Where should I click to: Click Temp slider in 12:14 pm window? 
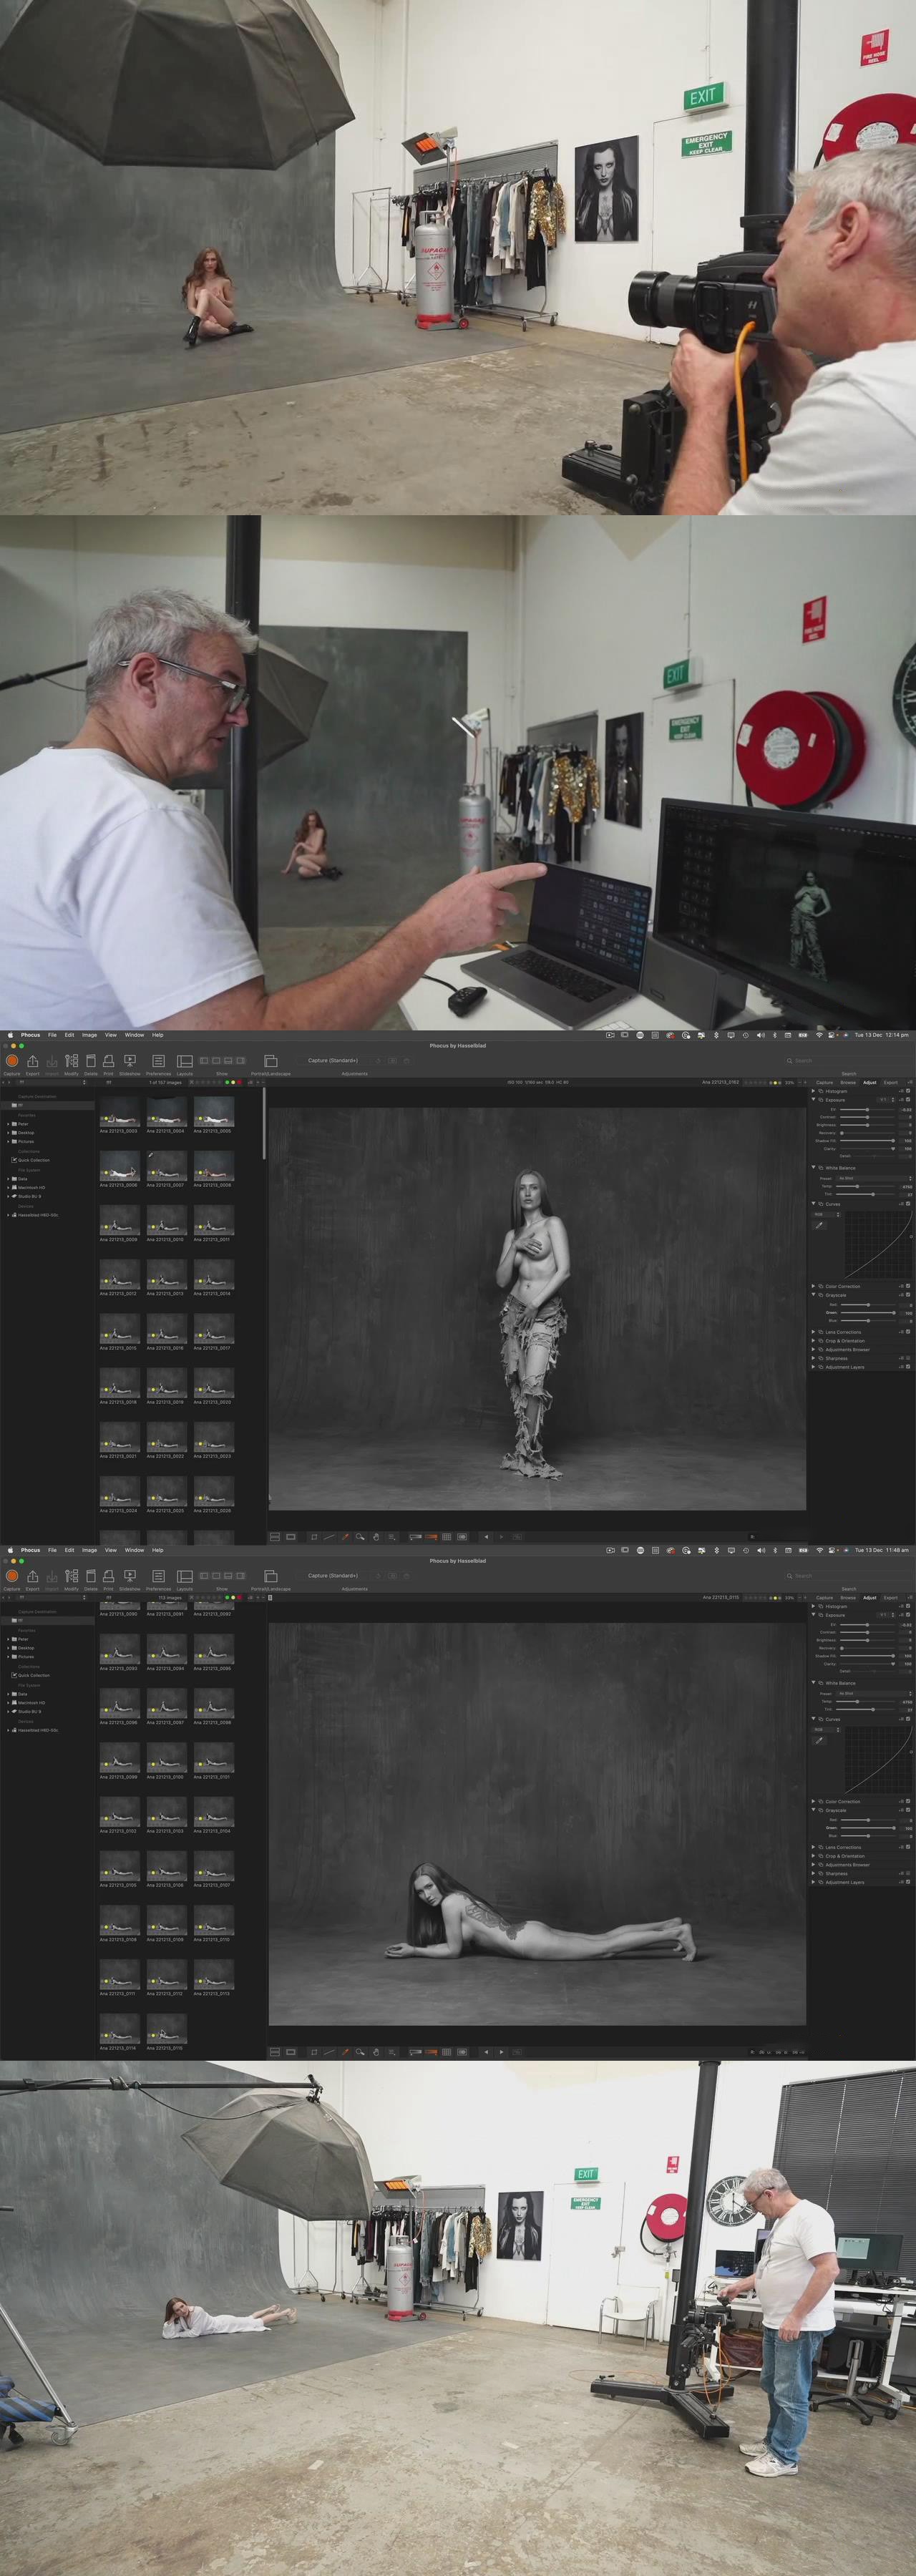point(867,1186)
